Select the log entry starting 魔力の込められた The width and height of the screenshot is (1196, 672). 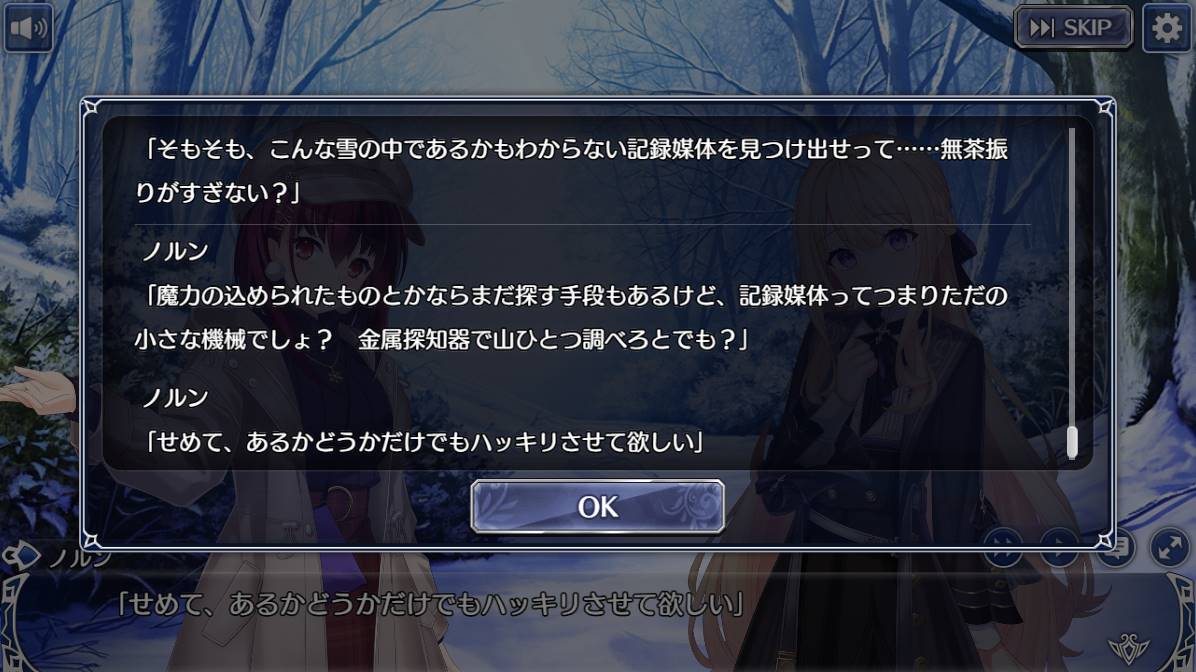pyautogui.click(x=572, y=317)
